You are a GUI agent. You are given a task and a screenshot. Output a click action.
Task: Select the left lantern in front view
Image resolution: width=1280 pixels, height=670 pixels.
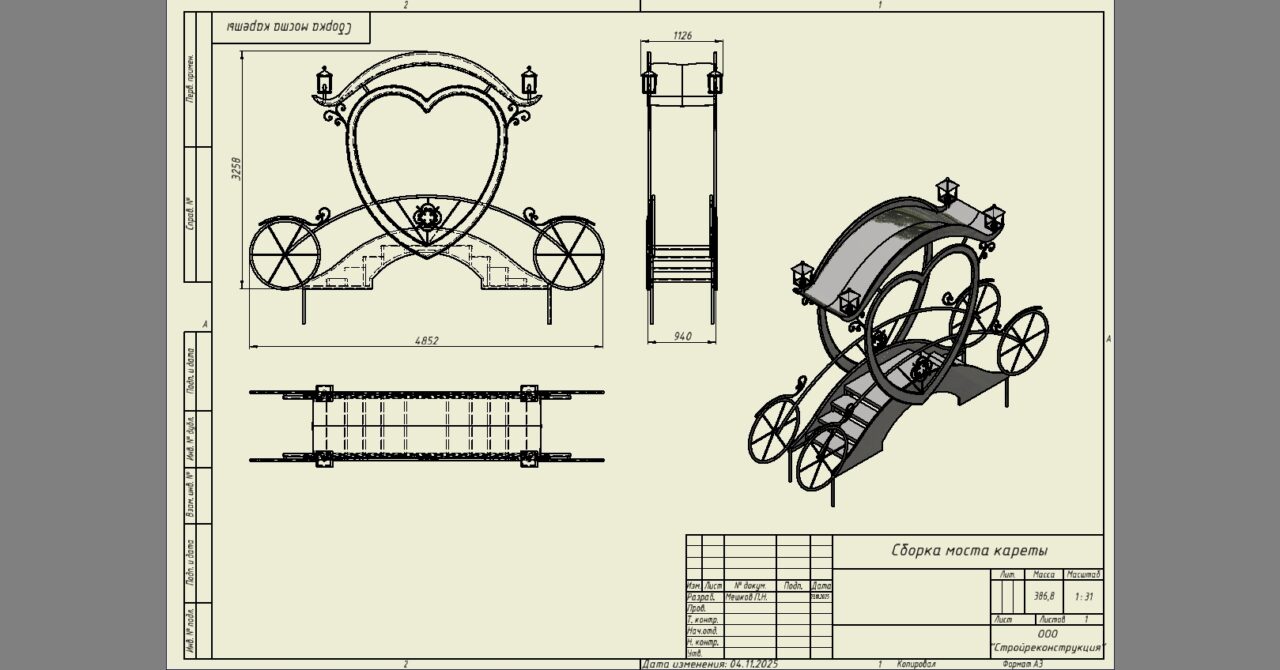pos(324,81)
